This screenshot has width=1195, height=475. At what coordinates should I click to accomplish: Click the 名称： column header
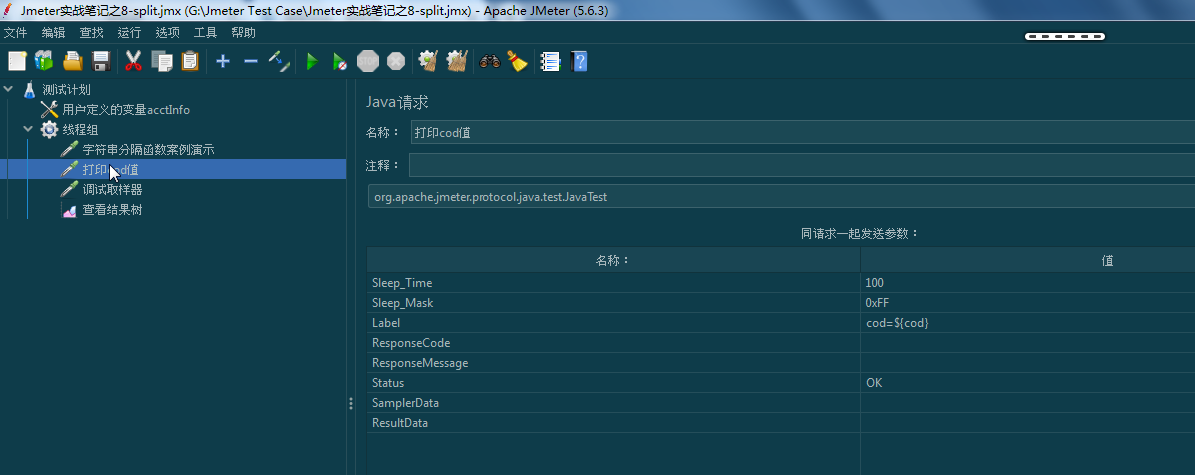[614, 260]
